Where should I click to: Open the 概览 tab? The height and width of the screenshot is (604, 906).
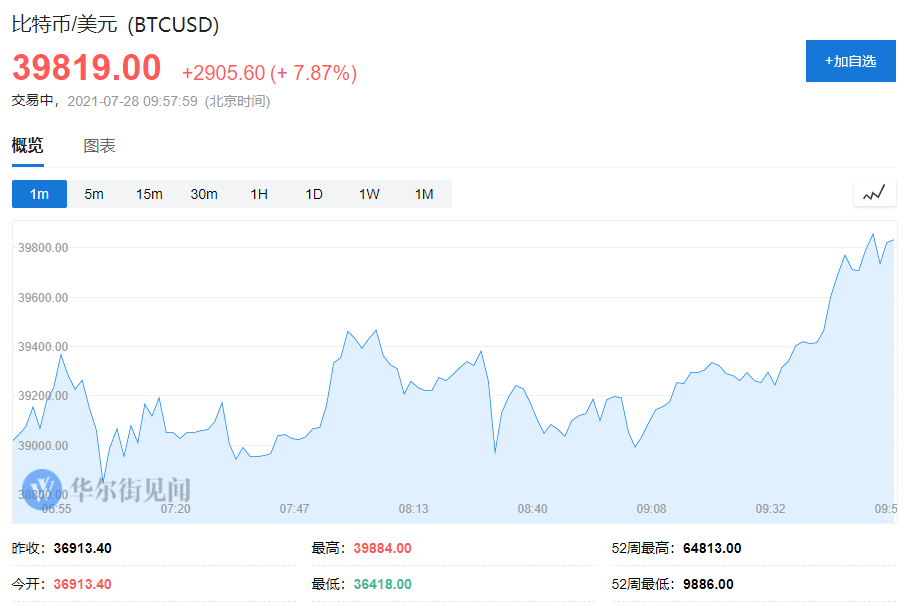tap(28, 146)
